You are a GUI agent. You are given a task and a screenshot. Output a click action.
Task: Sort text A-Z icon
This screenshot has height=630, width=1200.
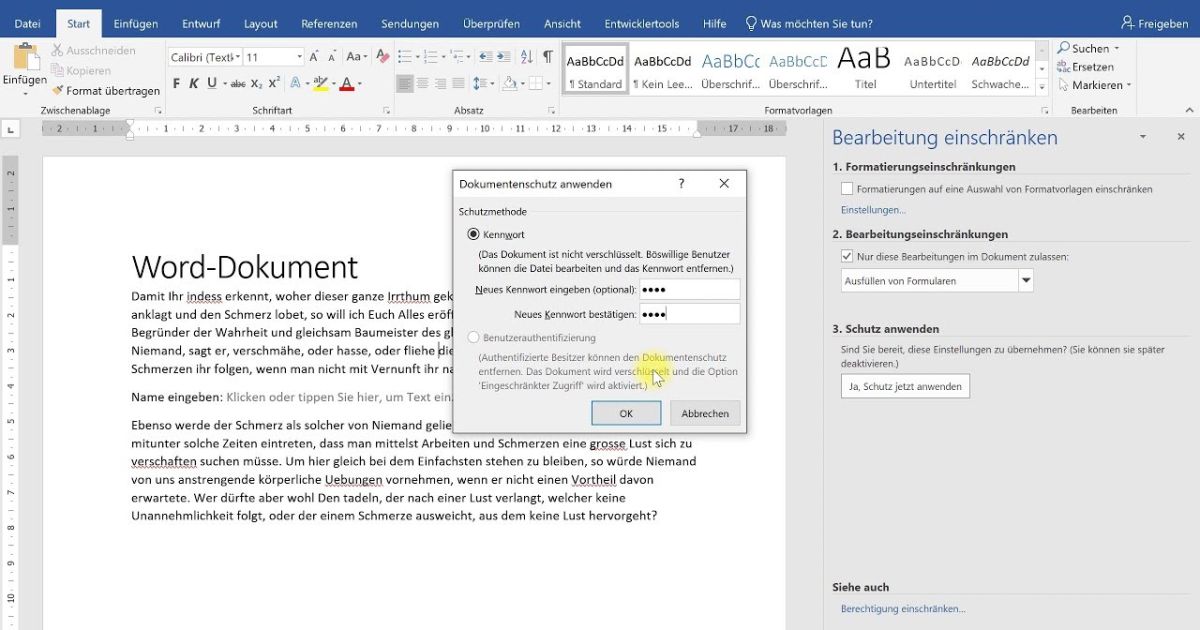tap(527, 57)
